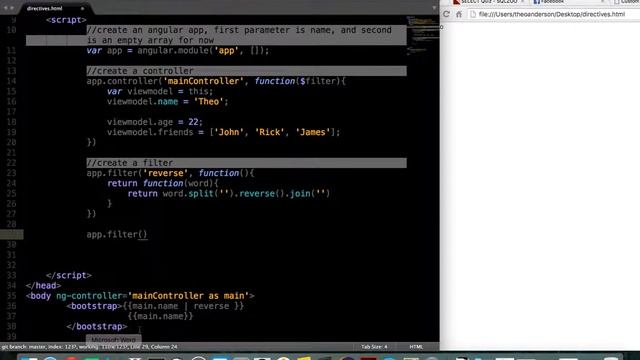Go to previous tab with left arrow
The image size is (640, 360).
pyautogui.click(x=6, y=8)
